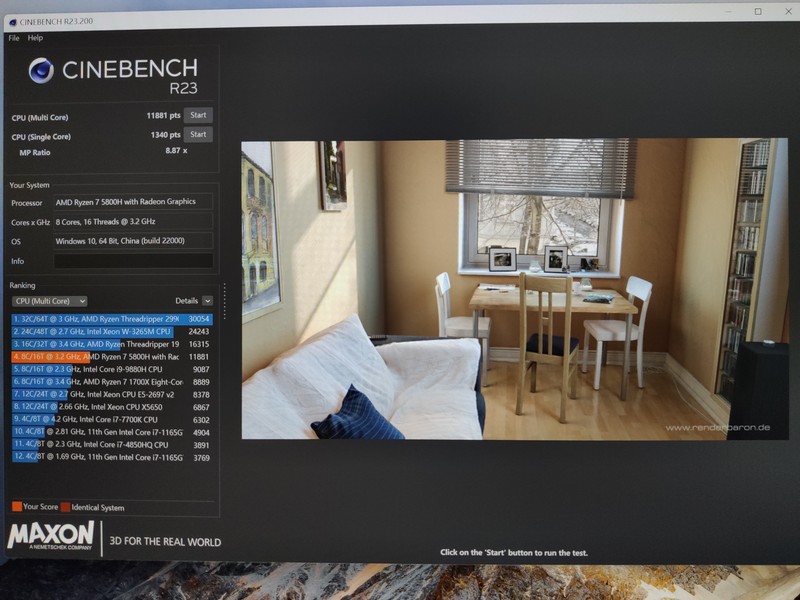The height and width of the screenshot is (600, 800).
Task: Close the Cinebench window
Action: coord(788,11)
